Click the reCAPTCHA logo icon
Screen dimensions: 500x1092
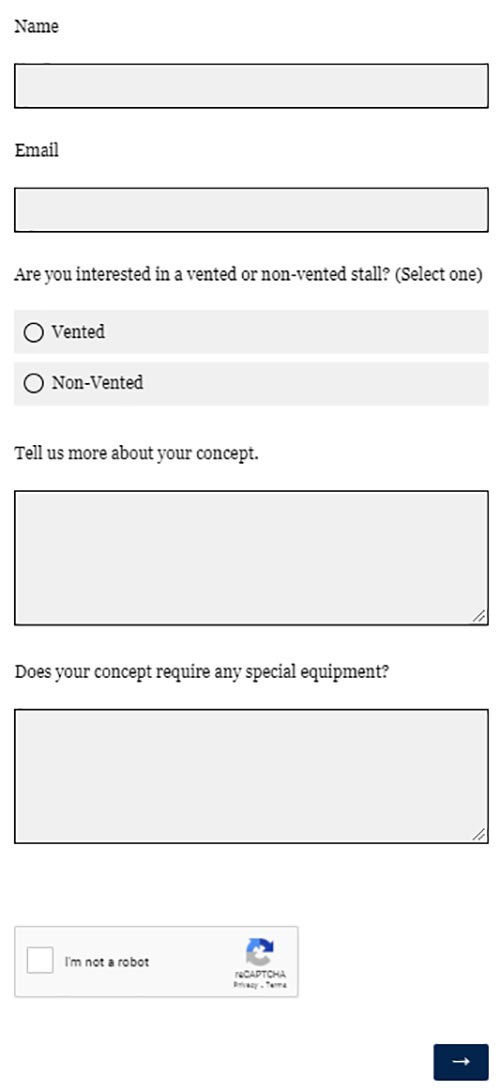[259, 951]
